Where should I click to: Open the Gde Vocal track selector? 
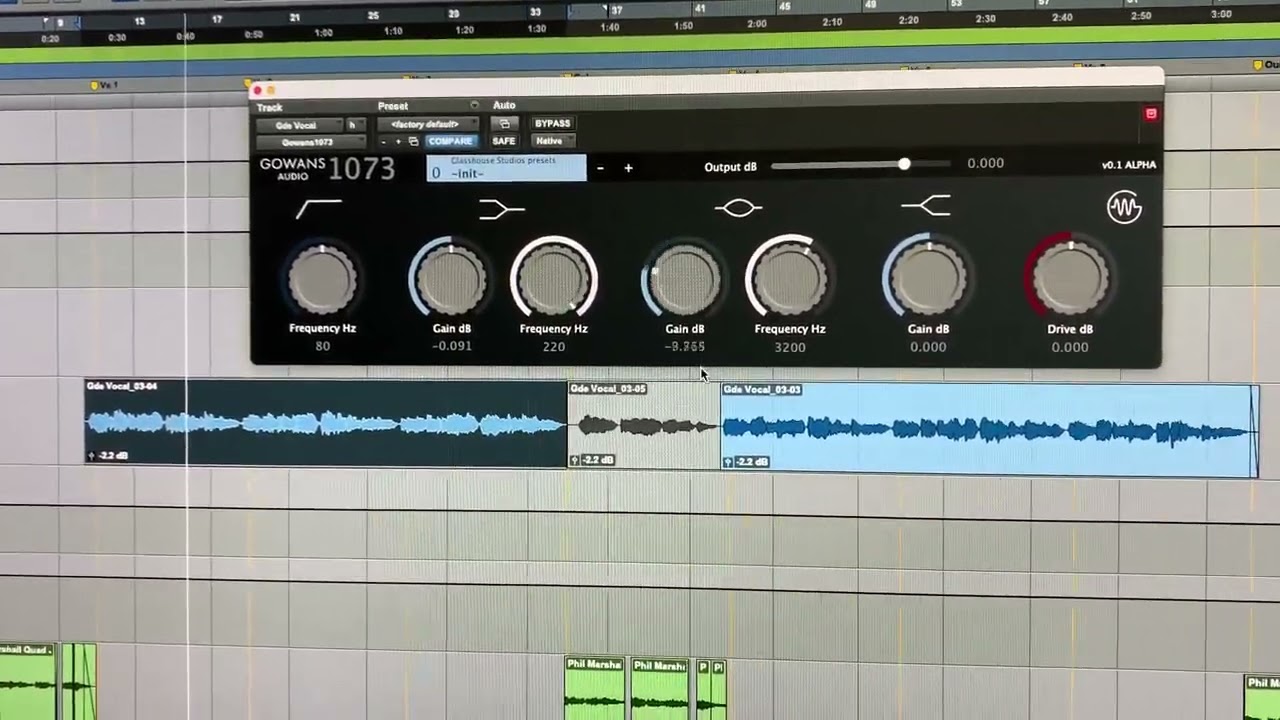pos(298,125)
